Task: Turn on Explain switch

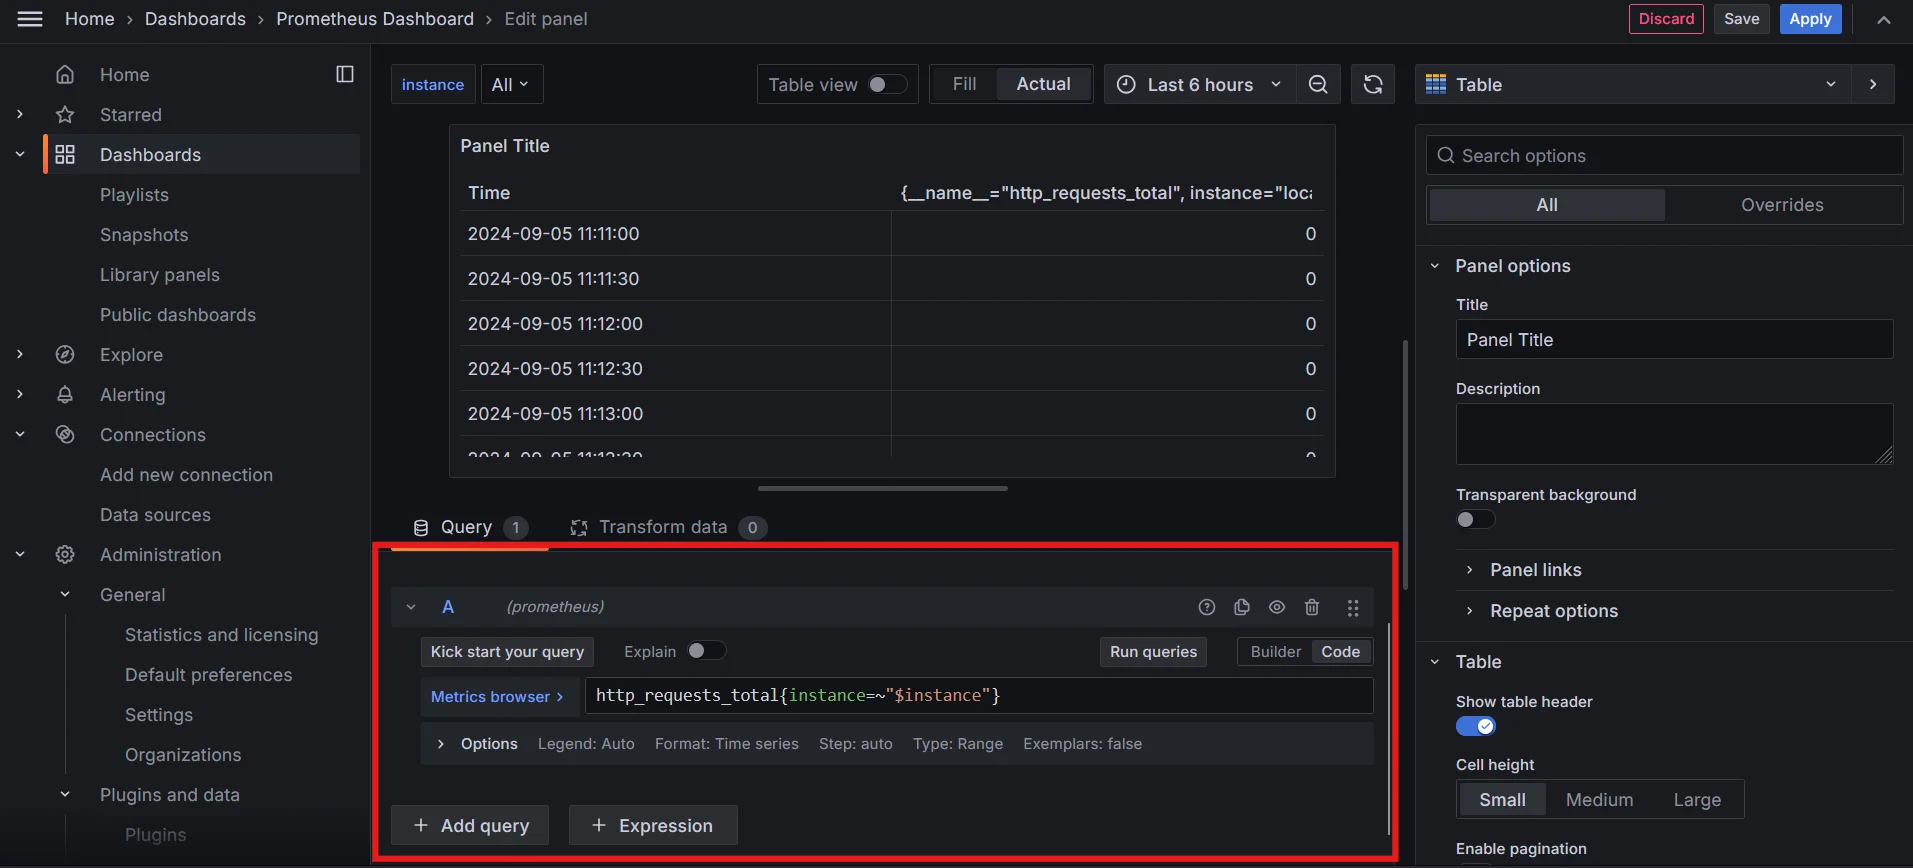Action: point(706,651)
